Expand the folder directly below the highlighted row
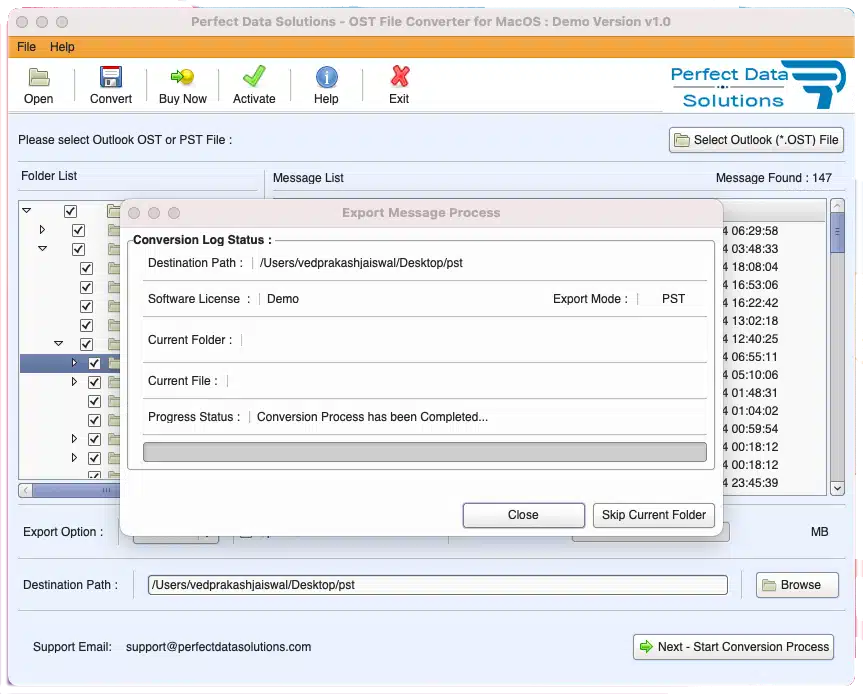Viewport: 863px width, 694px height. 74,381
